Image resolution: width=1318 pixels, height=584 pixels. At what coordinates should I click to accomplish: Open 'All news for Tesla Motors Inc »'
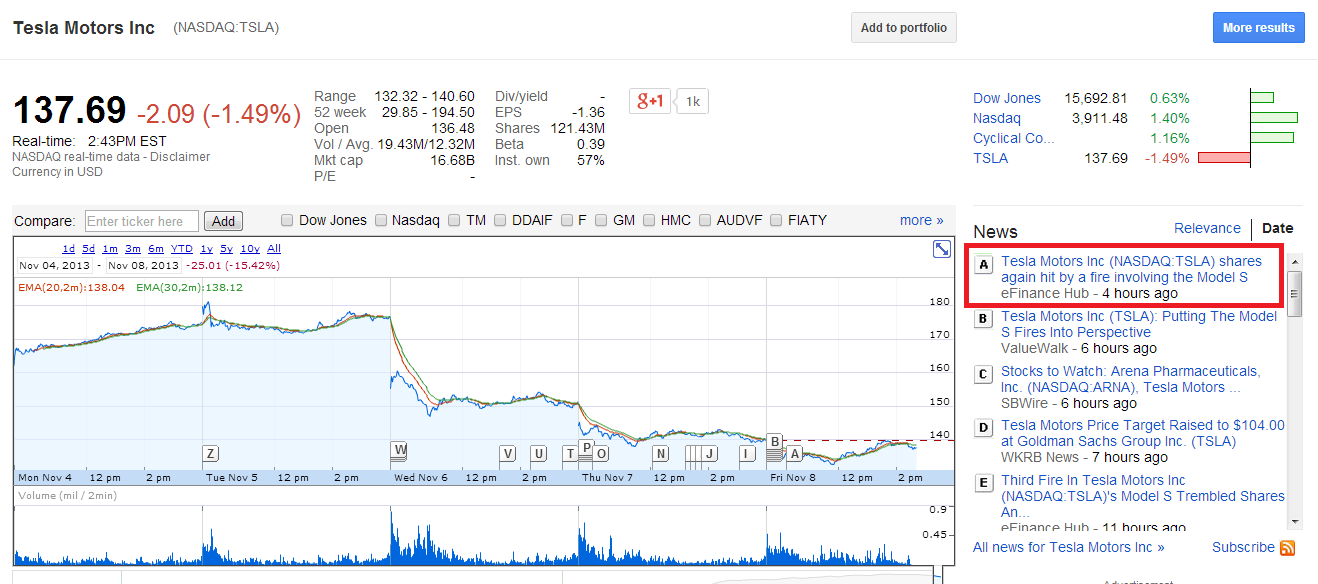[1068, 547]
